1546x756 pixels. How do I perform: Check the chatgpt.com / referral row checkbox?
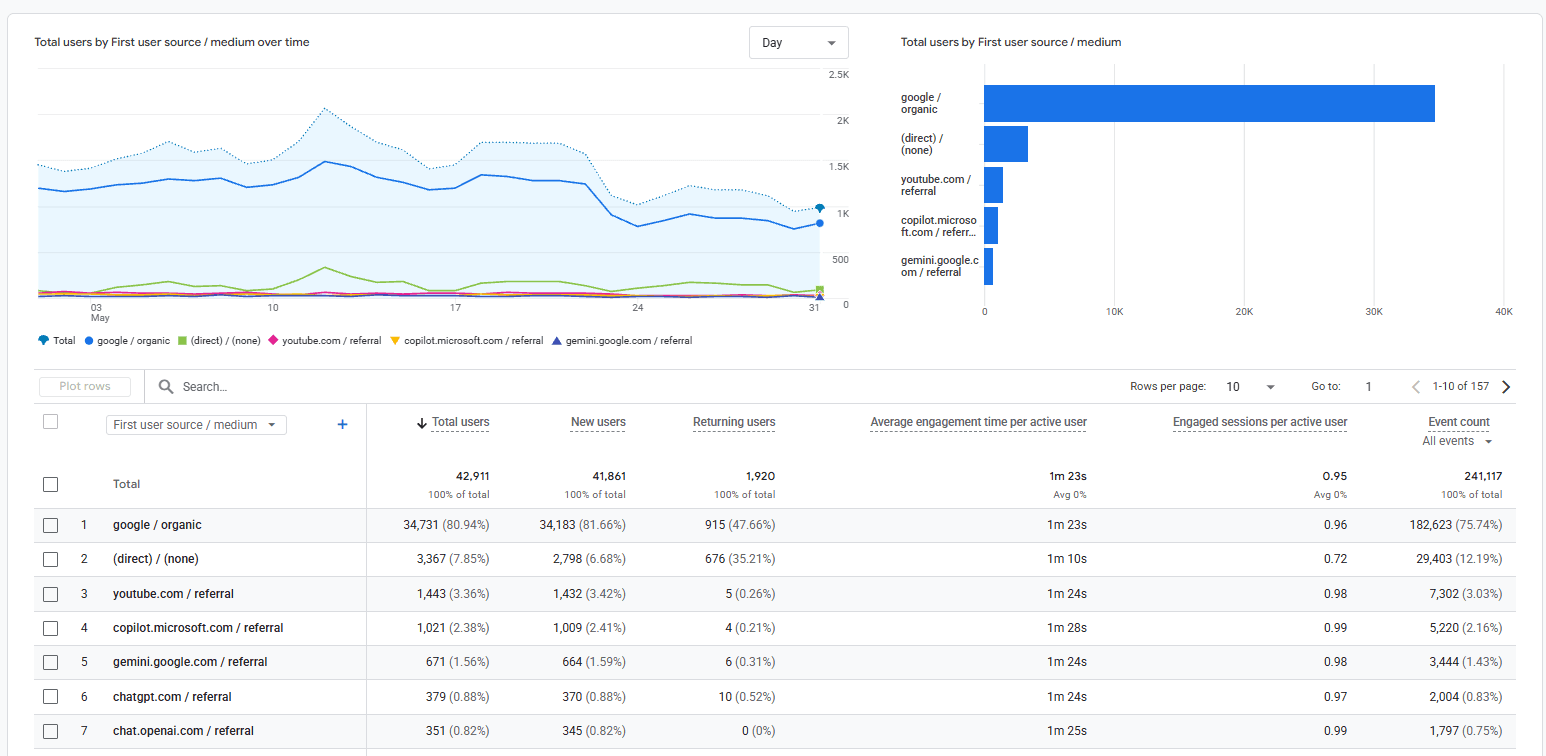(50, 697)
